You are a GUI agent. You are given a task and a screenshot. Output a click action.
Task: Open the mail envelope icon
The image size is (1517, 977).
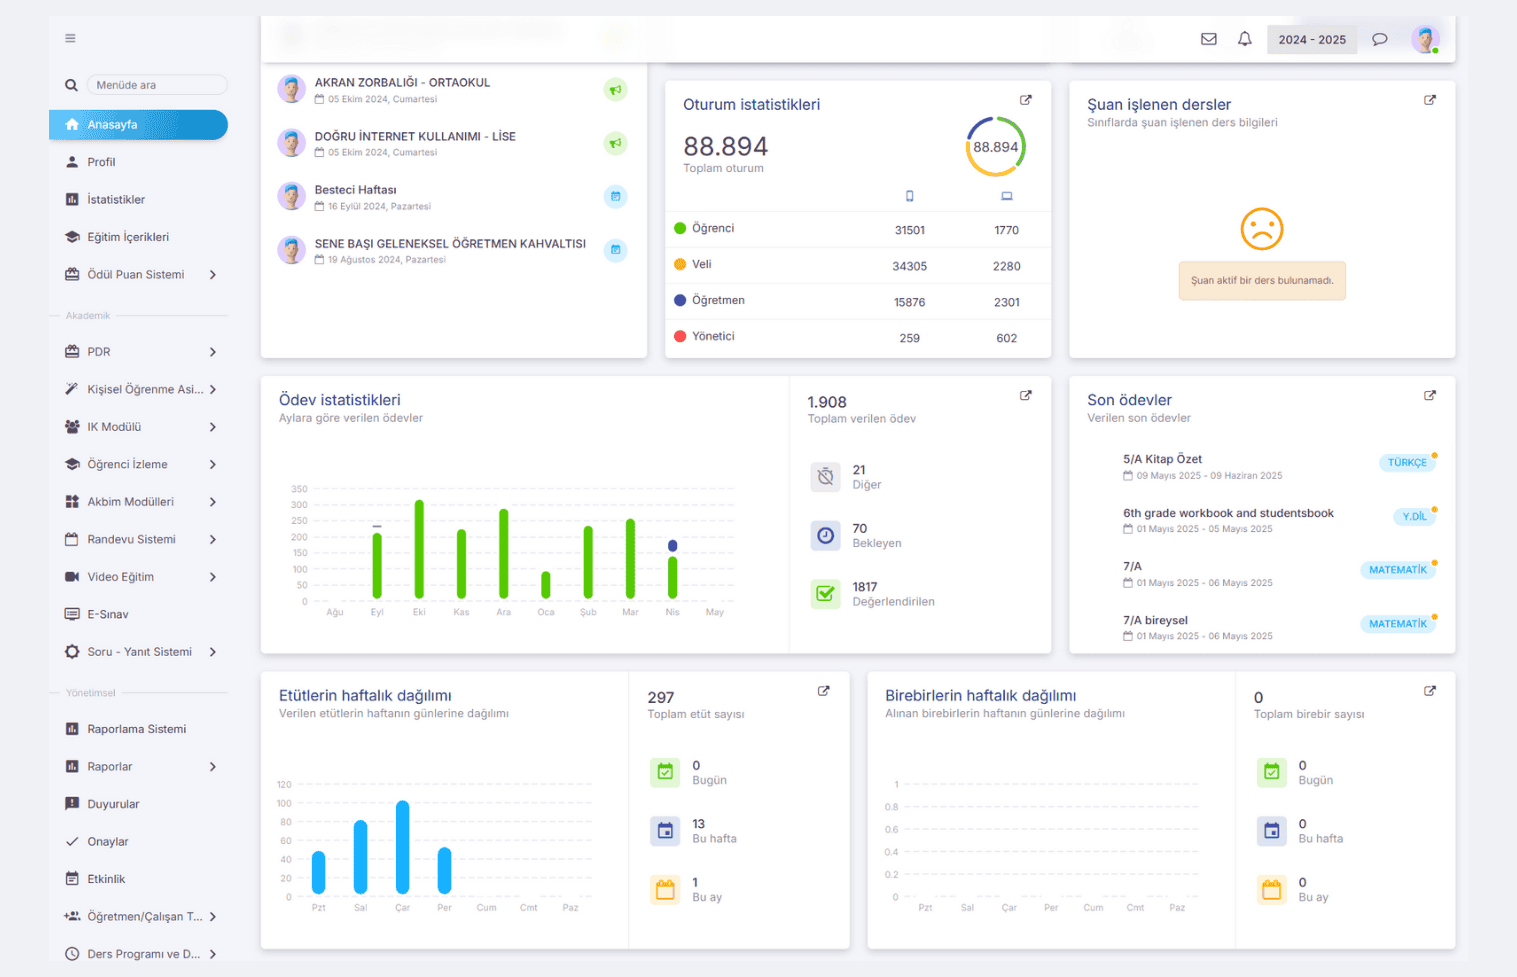[x=1208, y=39]
